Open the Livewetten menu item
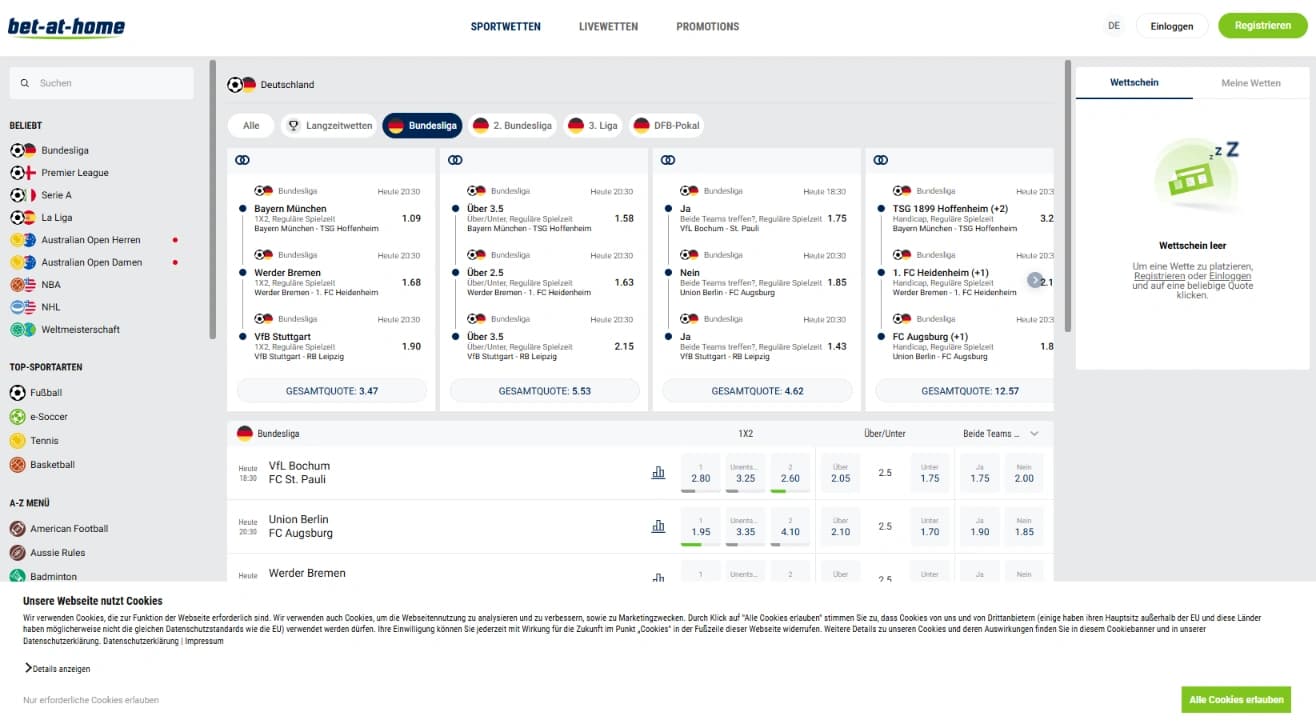Image resolution: width=1316 pixels, height=728 pixels. 608,27
